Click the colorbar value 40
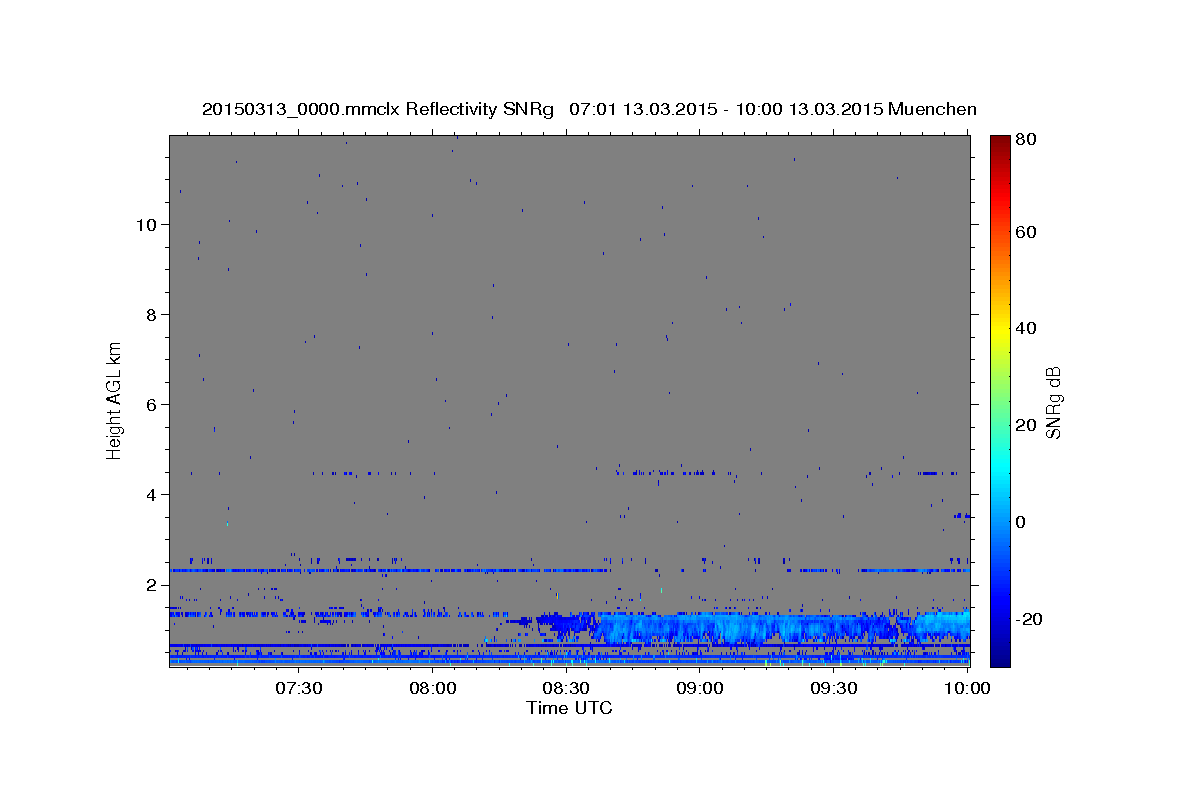This screenshot has height=800, width=1200. tap(1025, 328)
